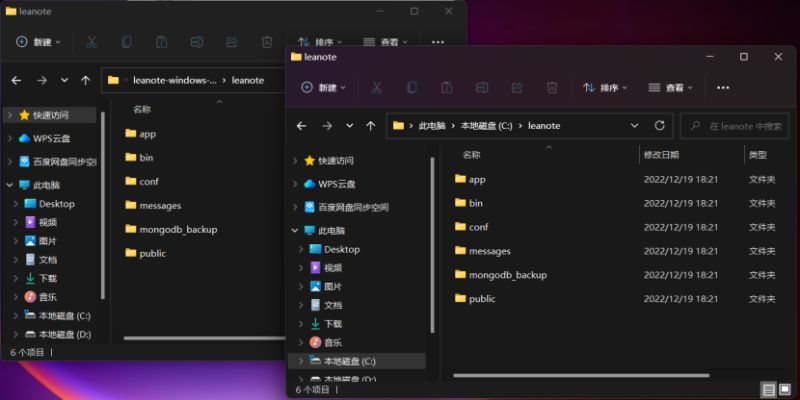Viewport: 800px width, 400px height.
Task: Click horizontal scrollbar in front window file list
Action: tap(581, 376)
